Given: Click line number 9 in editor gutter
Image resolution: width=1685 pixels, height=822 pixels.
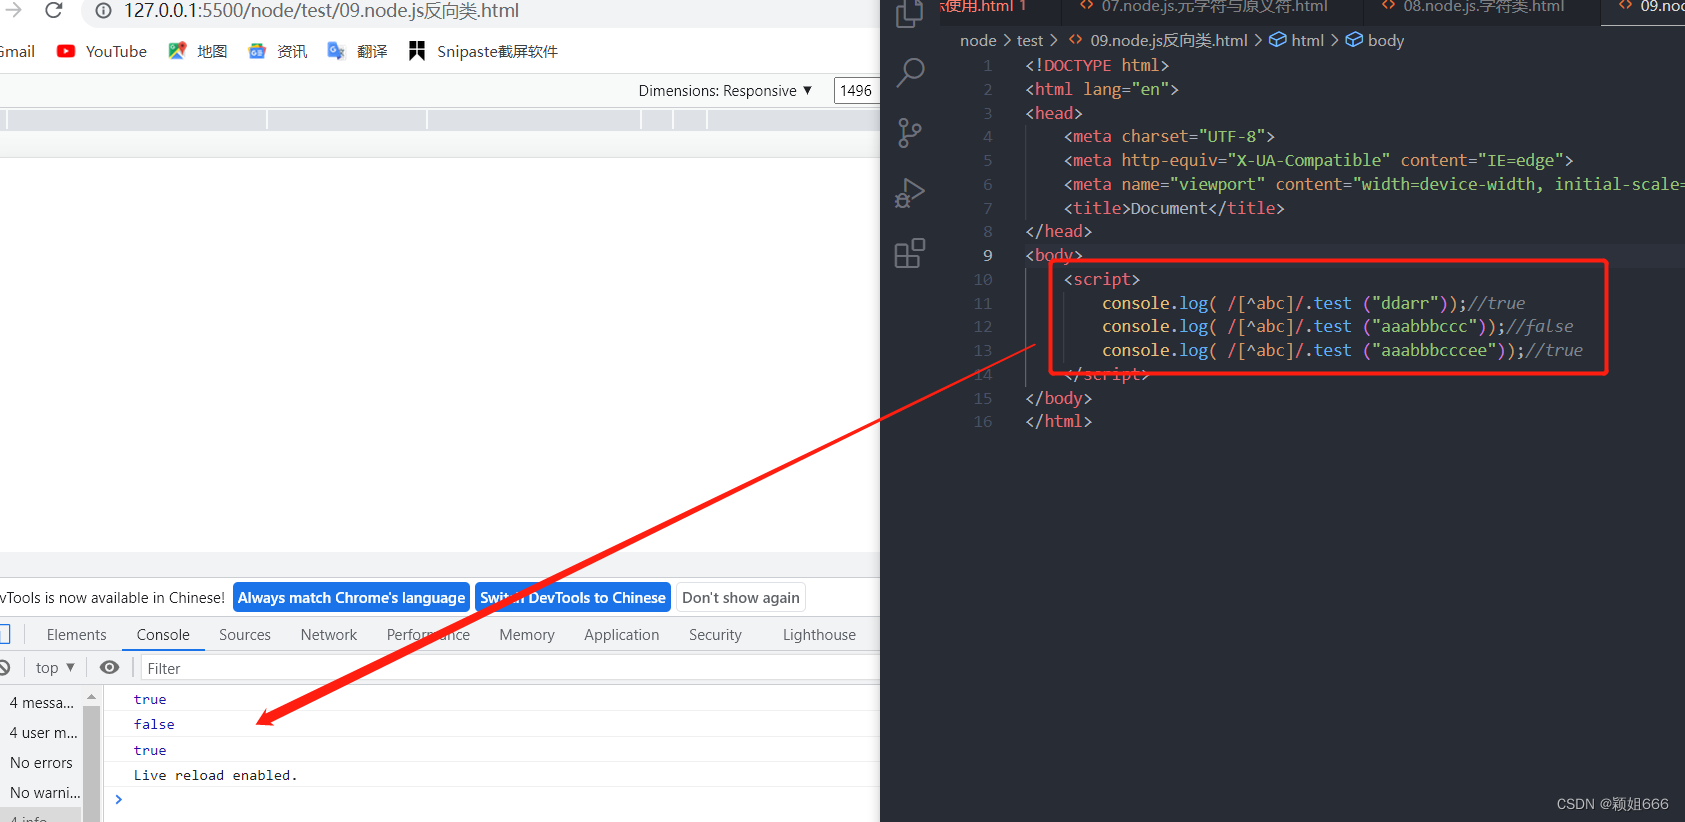Looking at the screenshot, I should 987,255.
